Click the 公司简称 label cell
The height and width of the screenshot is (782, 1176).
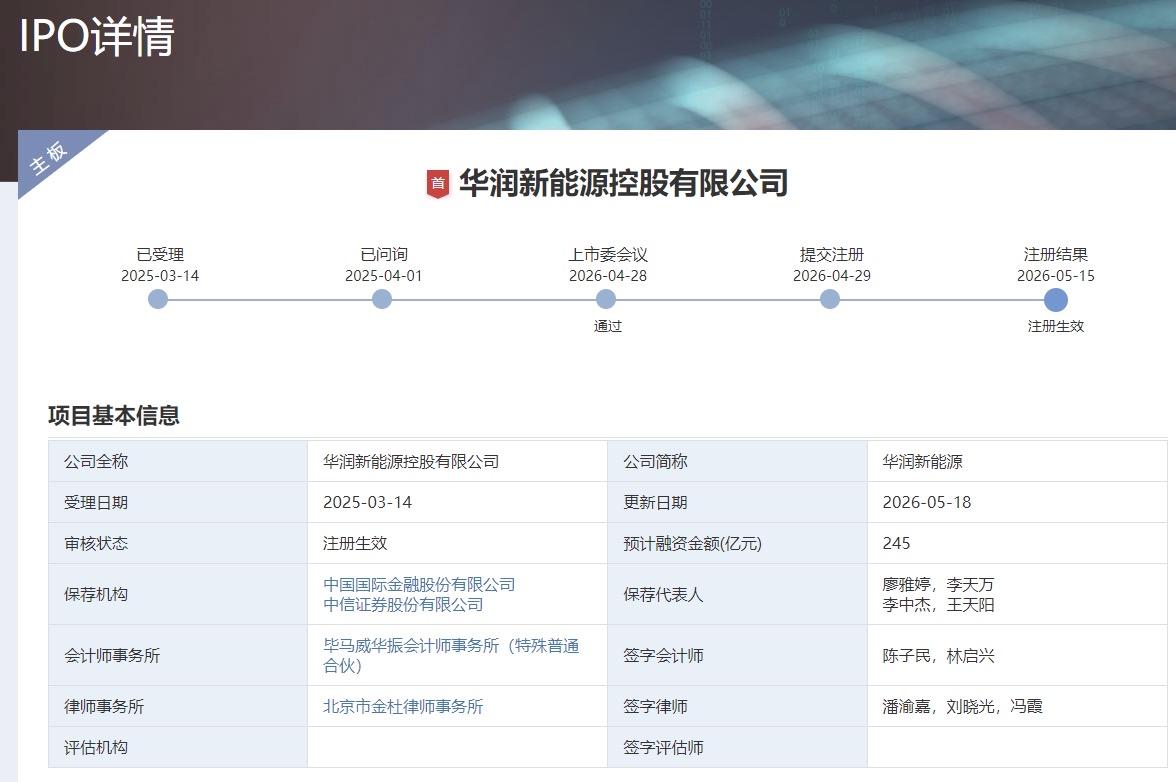pyautogui.click(x=737, y=461)
